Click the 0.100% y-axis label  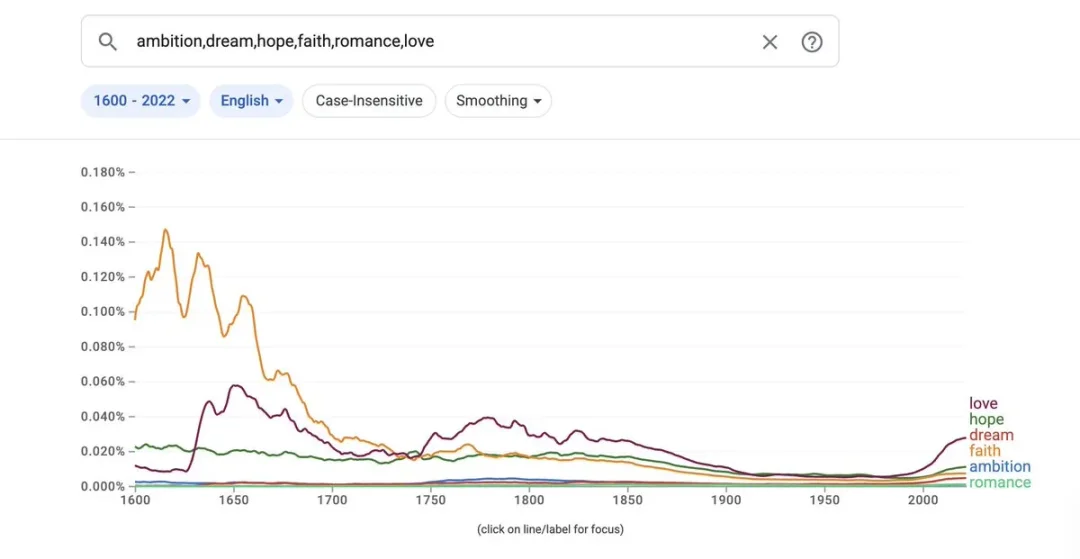[103, 312]
